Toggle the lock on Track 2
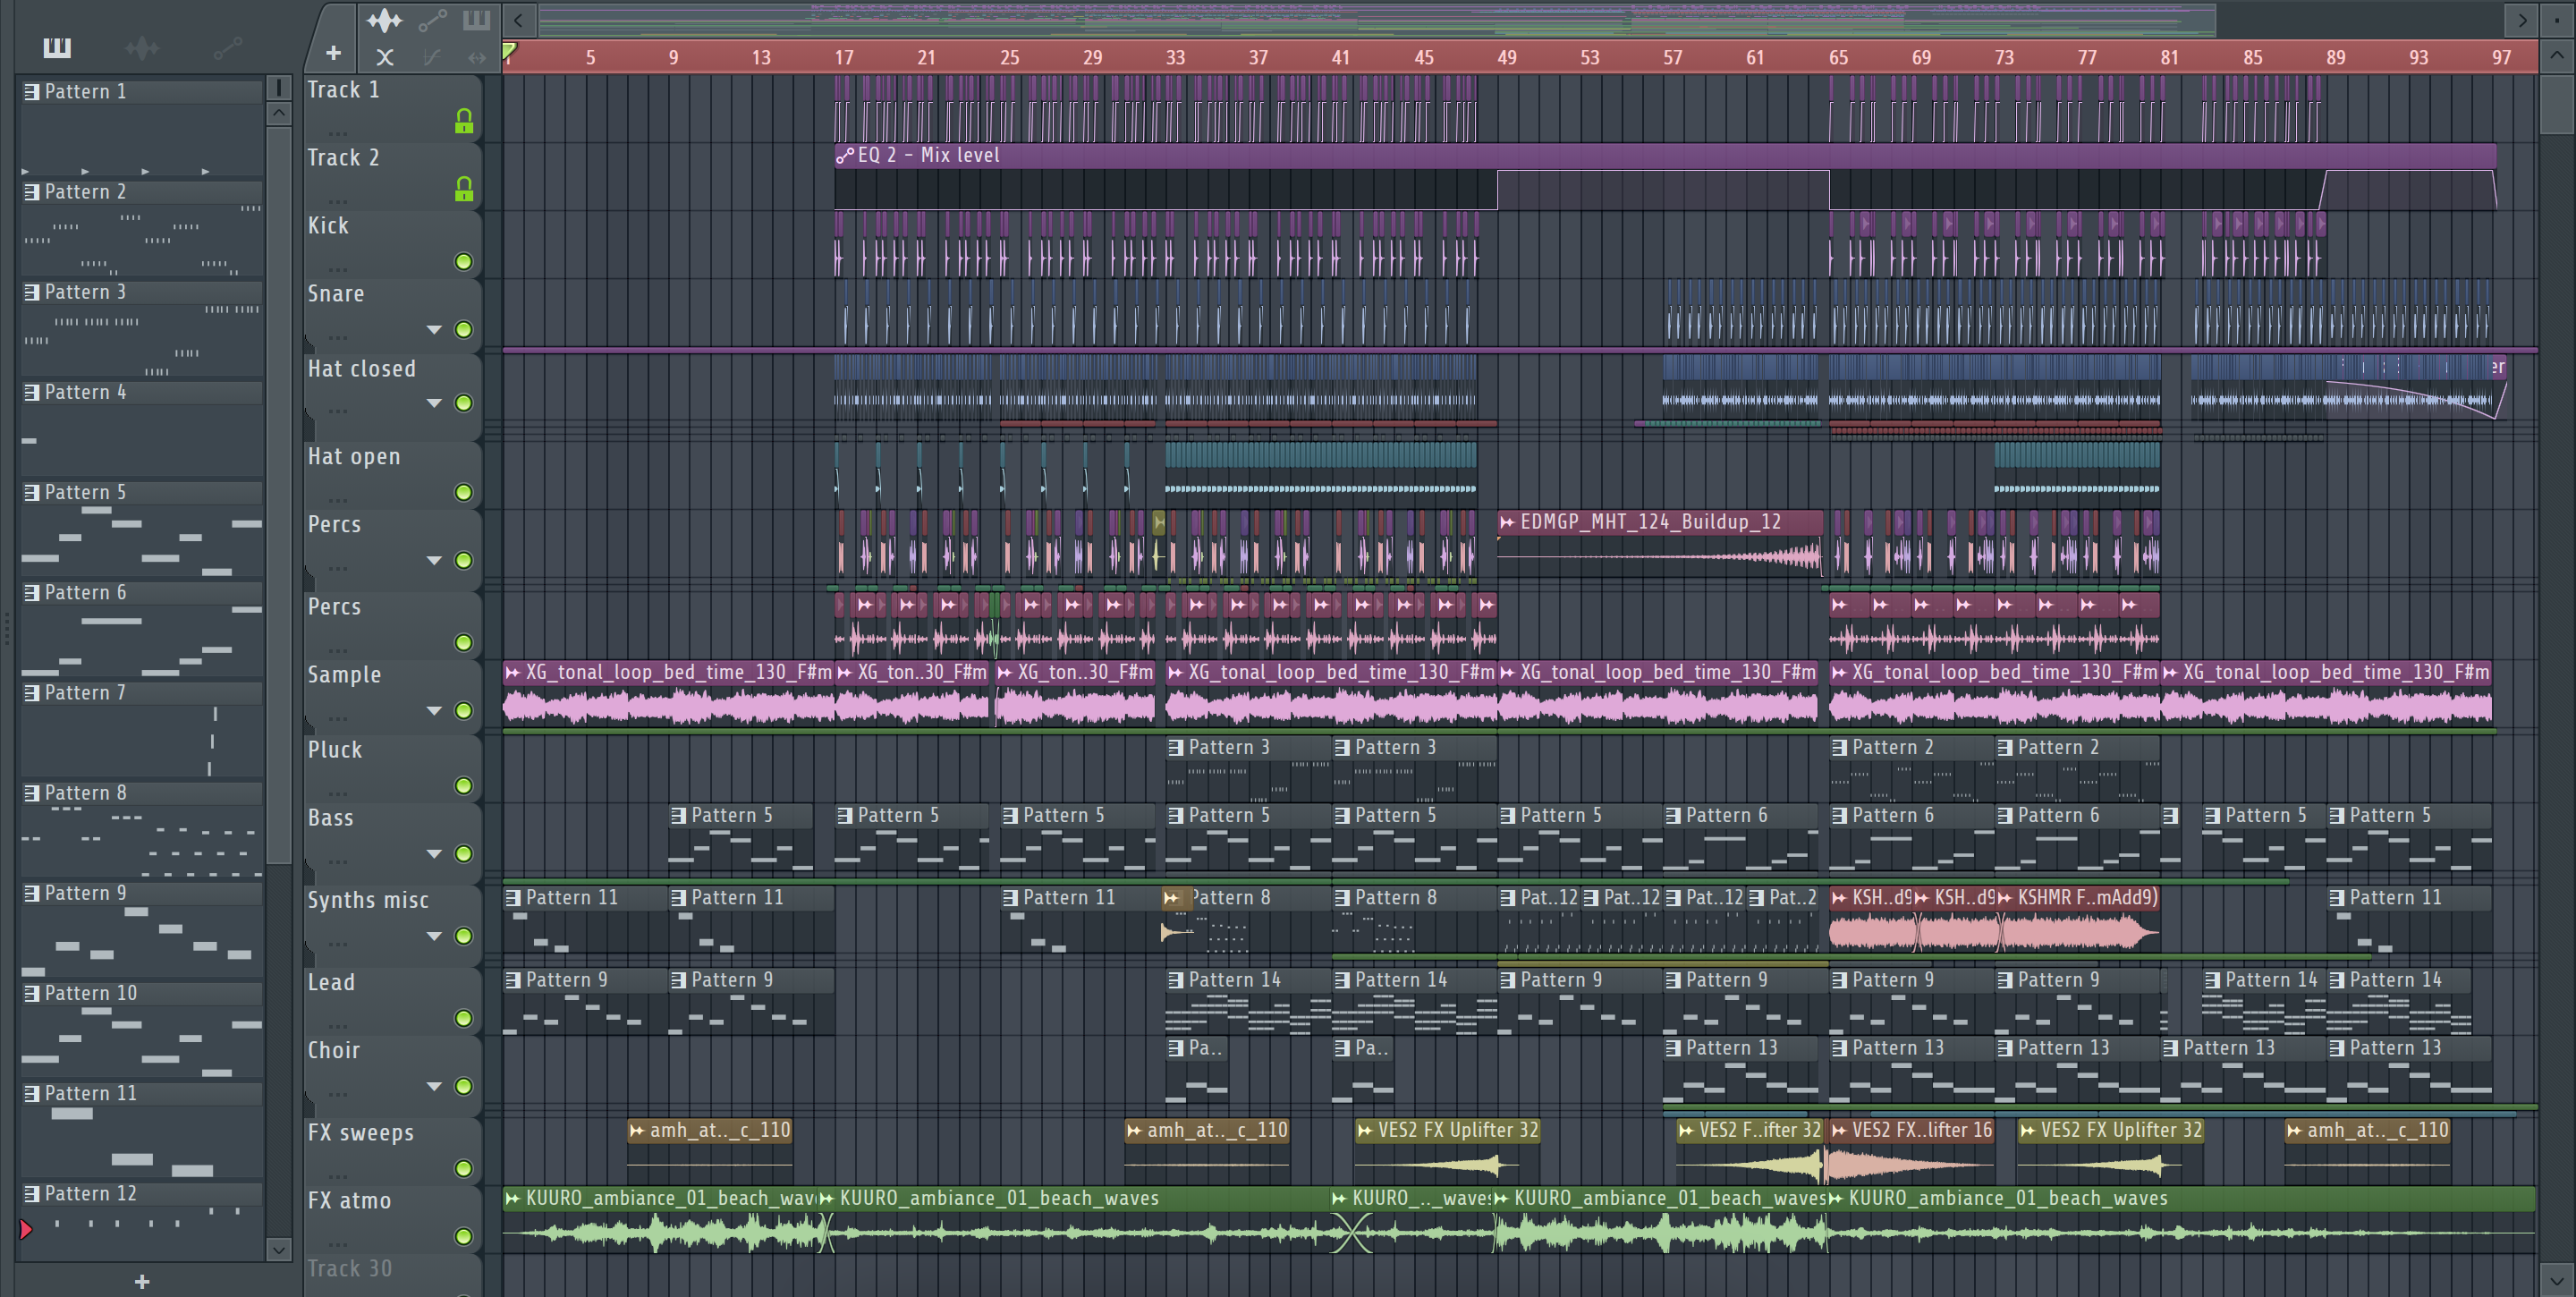 point(463,189)
